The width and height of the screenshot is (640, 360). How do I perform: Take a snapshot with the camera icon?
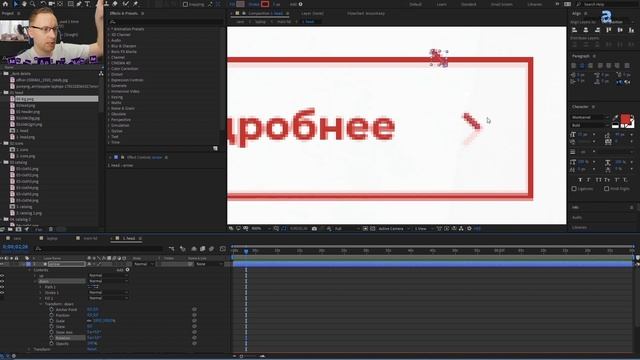tap(314, 229)
